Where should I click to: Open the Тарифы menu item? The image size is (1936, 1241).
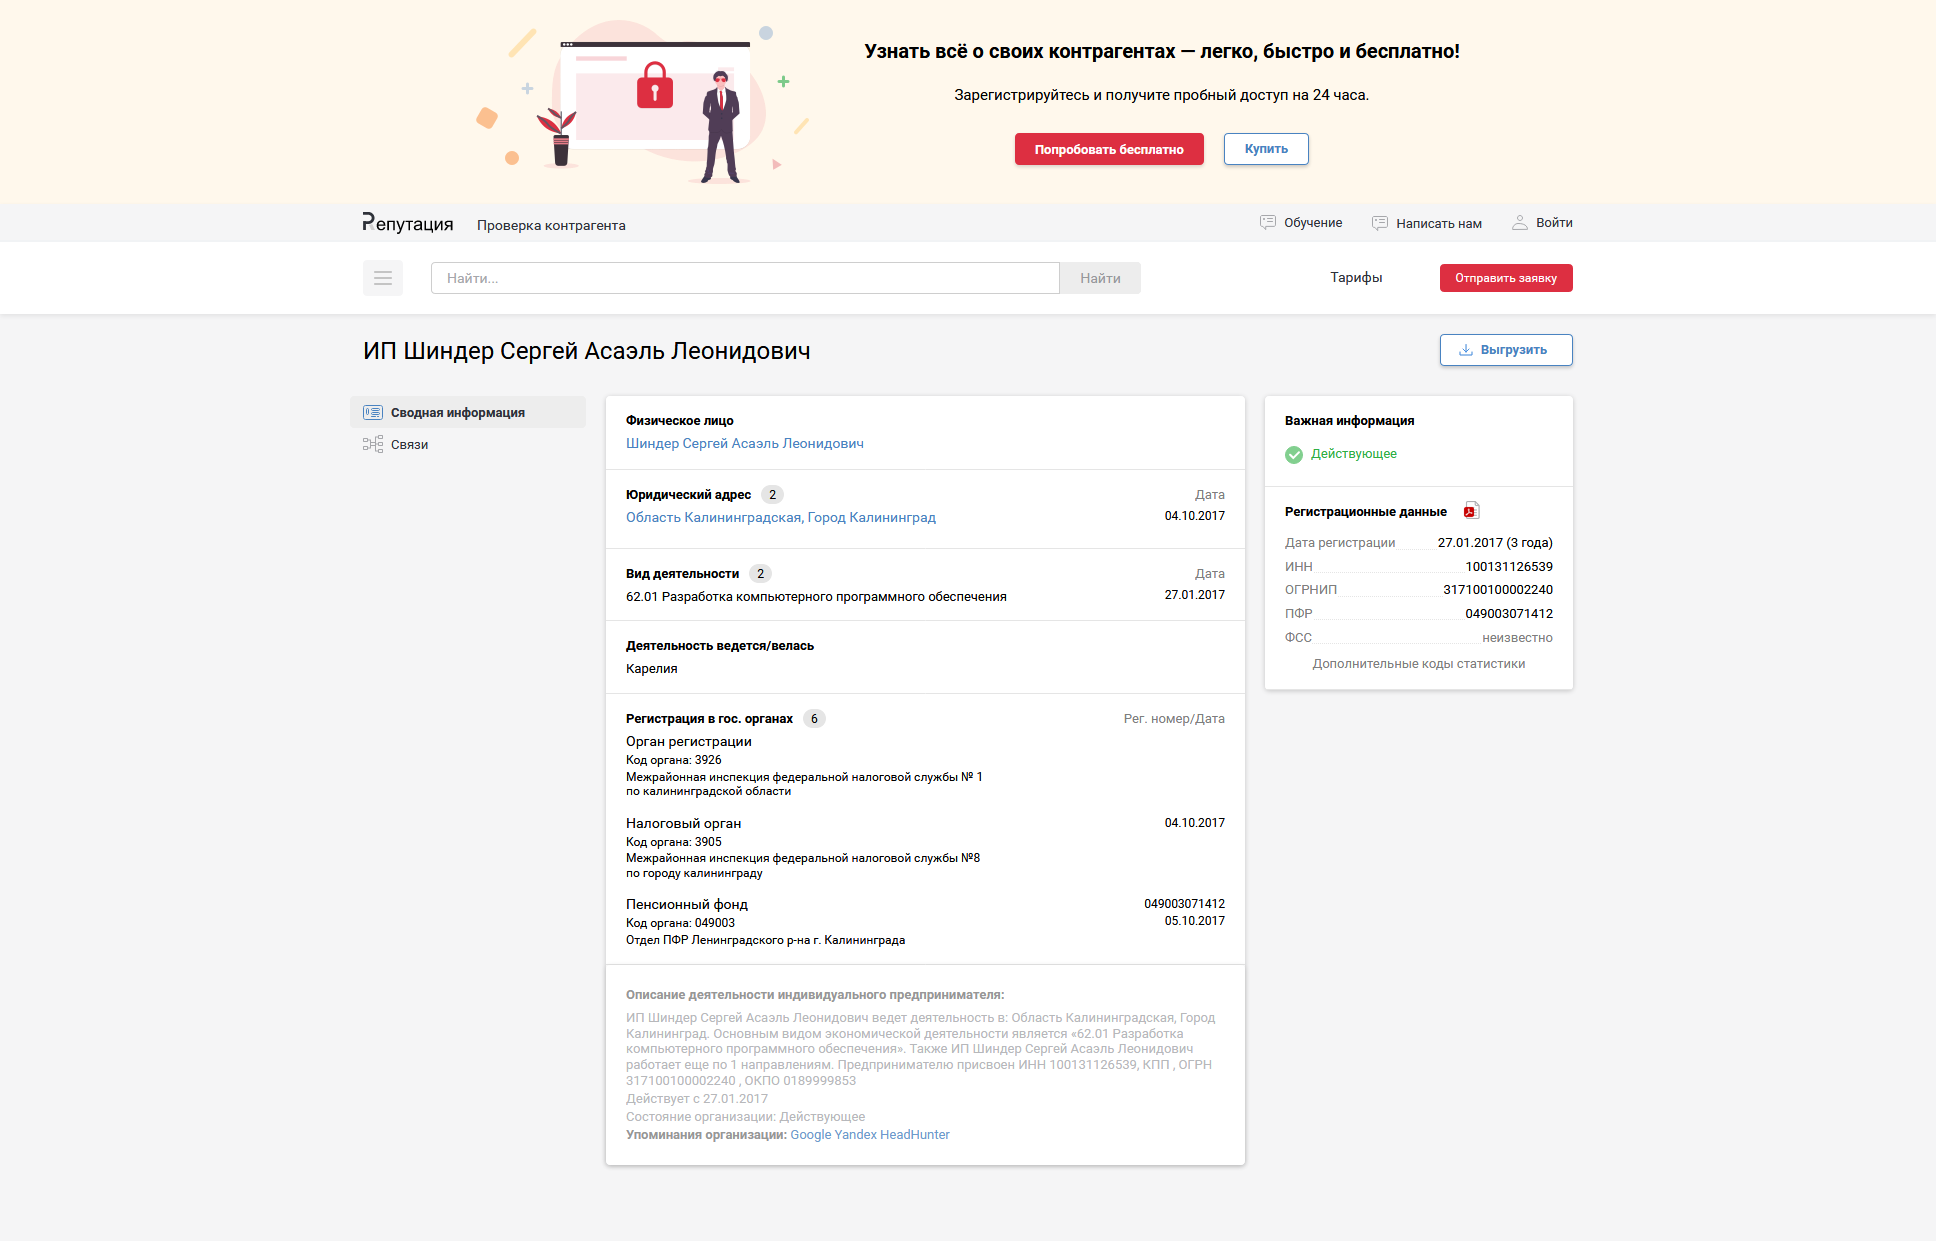click(1355, 278)
